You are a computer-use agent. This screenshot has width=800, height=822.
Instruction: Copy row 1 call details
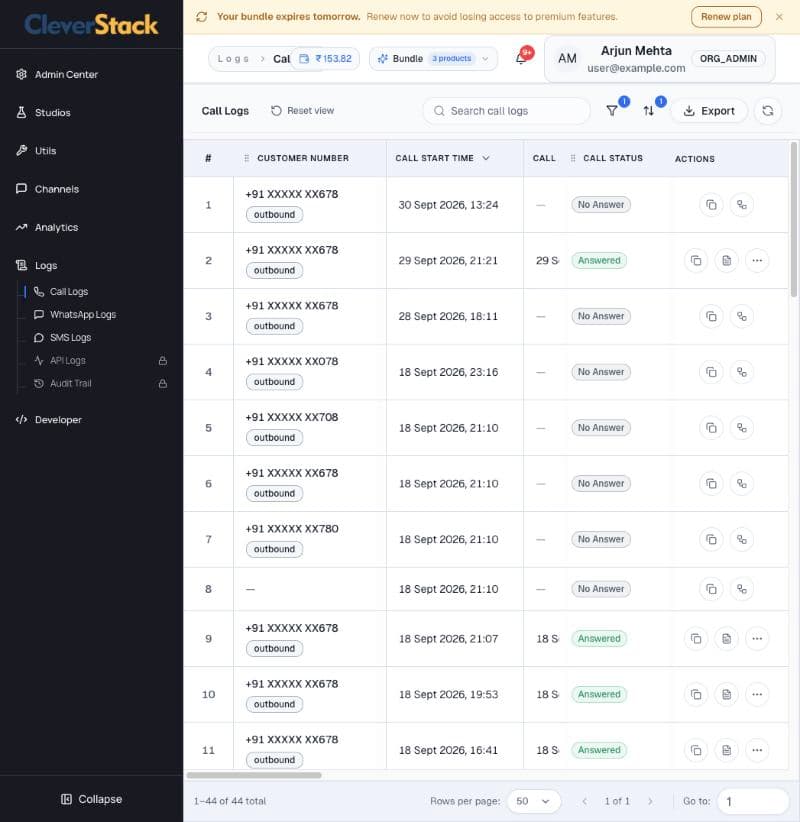711,204
